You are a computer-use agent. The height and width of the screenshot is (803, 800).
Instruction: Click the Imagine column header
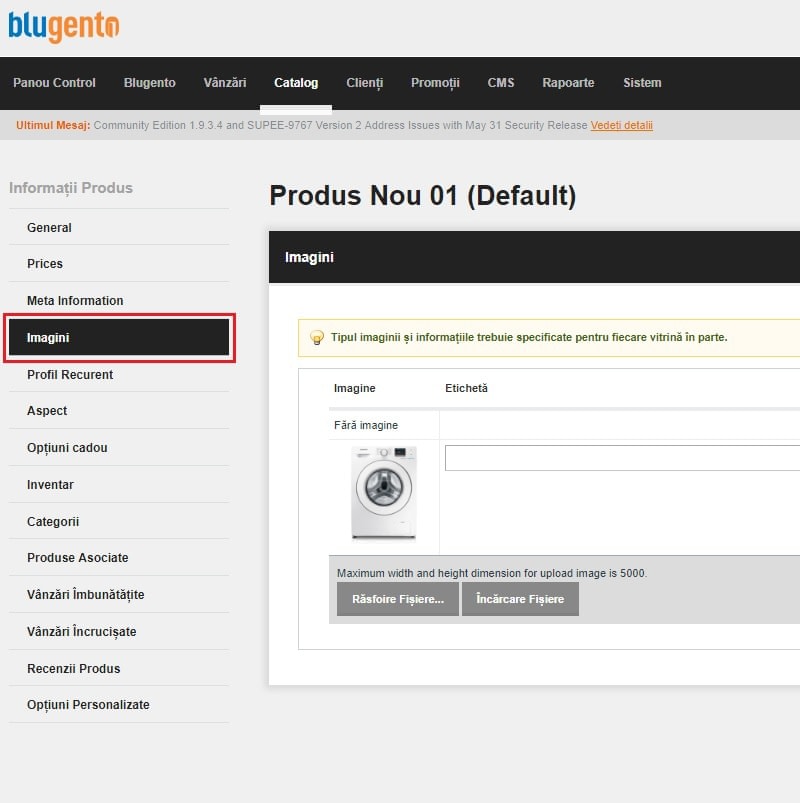click(354, 388)
